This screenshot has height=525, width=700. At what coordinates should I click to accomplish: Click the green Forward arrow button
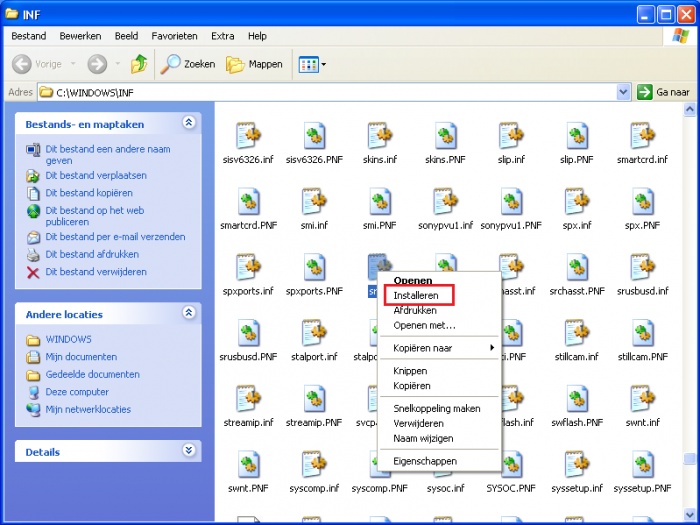tap(97, 64)
